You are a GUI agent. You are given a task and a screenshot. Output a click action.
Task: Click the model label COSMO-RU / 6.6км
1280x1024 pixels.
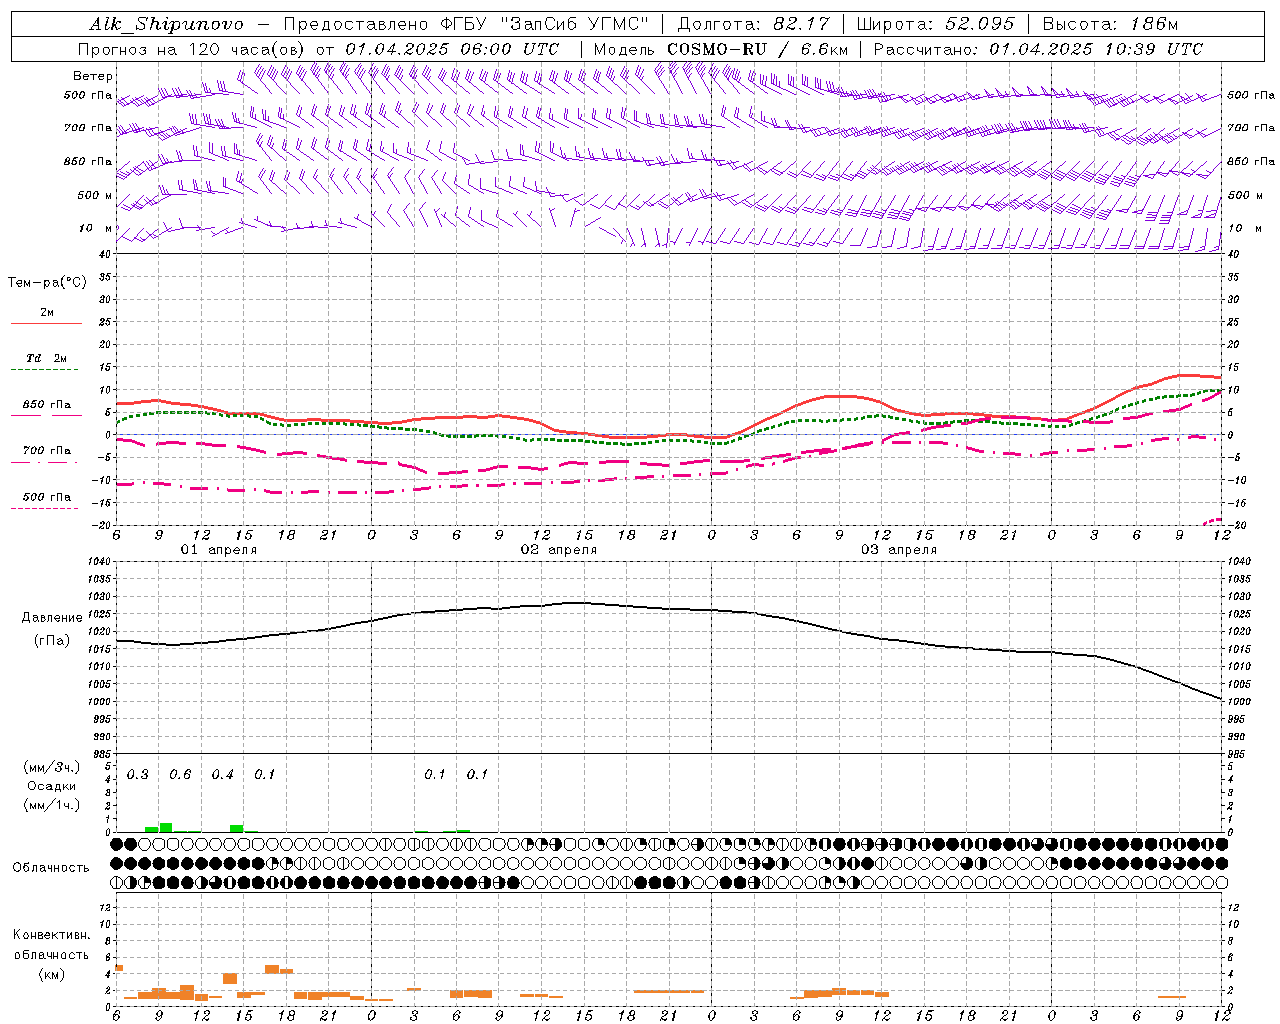(x=757, y=49)
